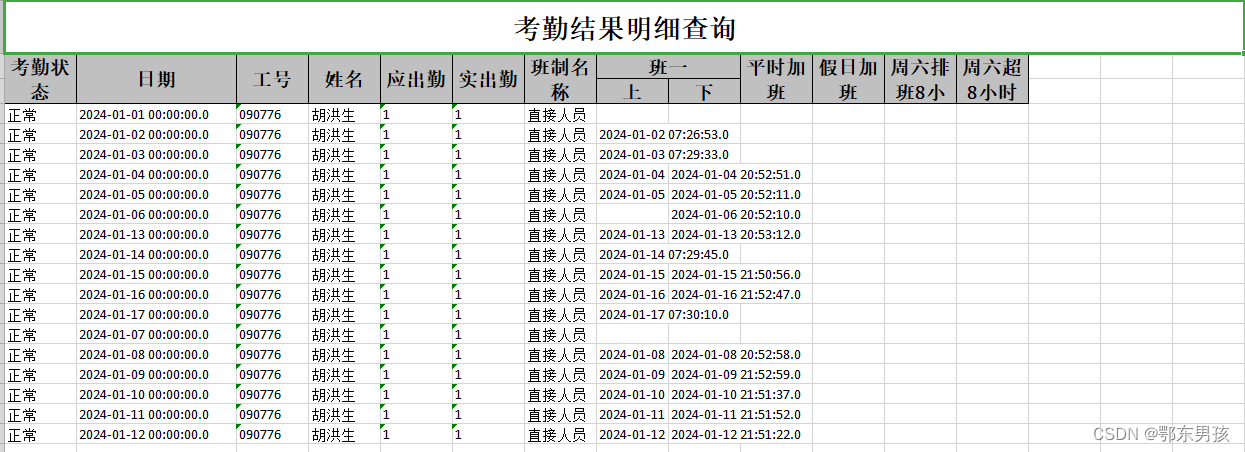Click the 考勤状态 column header
The image size is (1245, 452).
point(41,79)
